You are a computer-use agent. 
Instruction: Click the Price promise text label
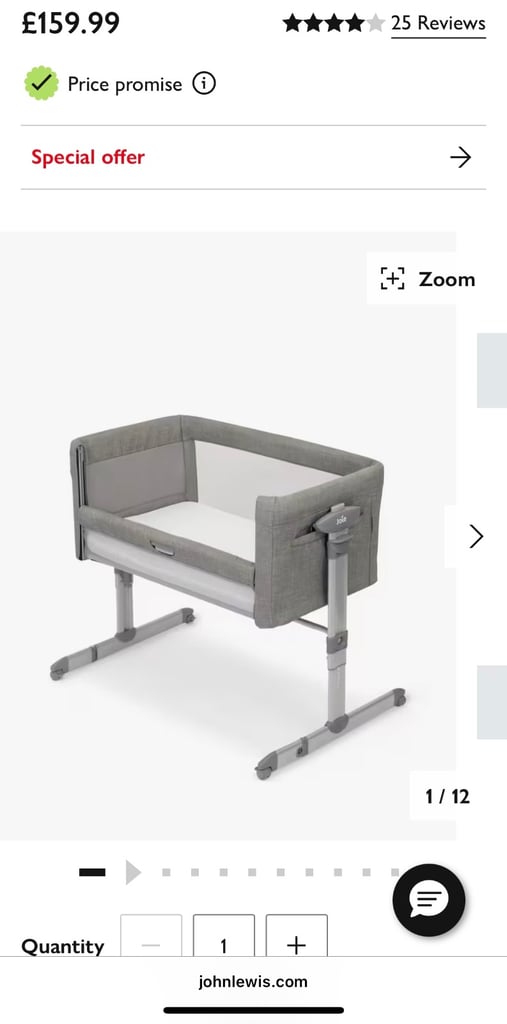pyautogui.click(x=125, y=84)
